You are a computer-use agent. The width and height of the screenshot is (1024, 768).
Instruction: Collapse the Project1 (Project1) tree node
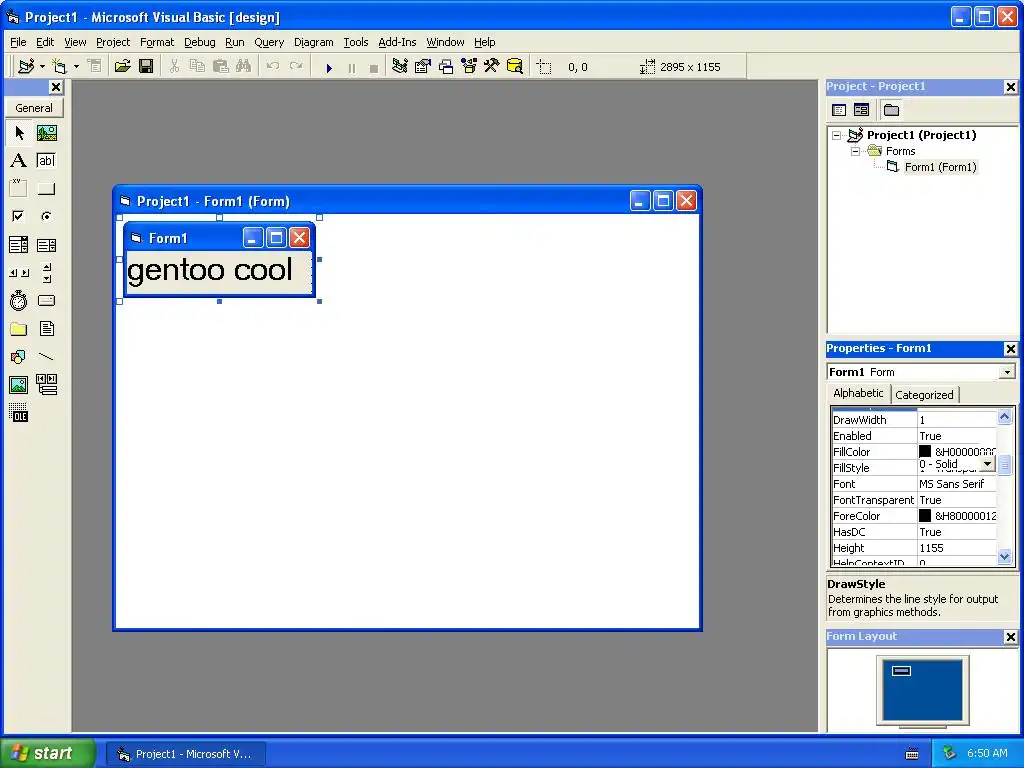tap(837, 136)
